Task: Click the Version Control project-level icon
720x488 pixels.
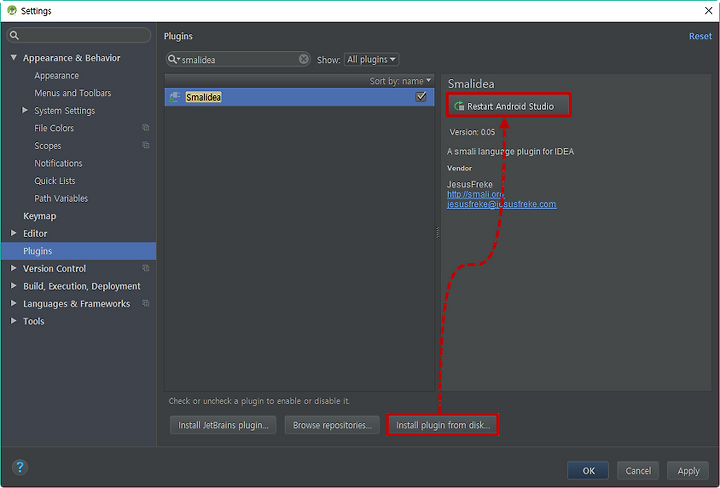Action: tap(146, 268)
